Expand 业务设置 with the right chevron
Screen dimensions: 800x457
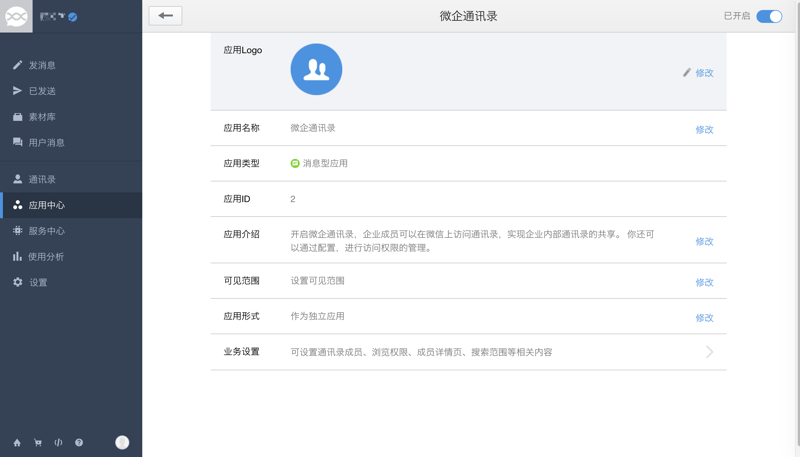point(709,352)
